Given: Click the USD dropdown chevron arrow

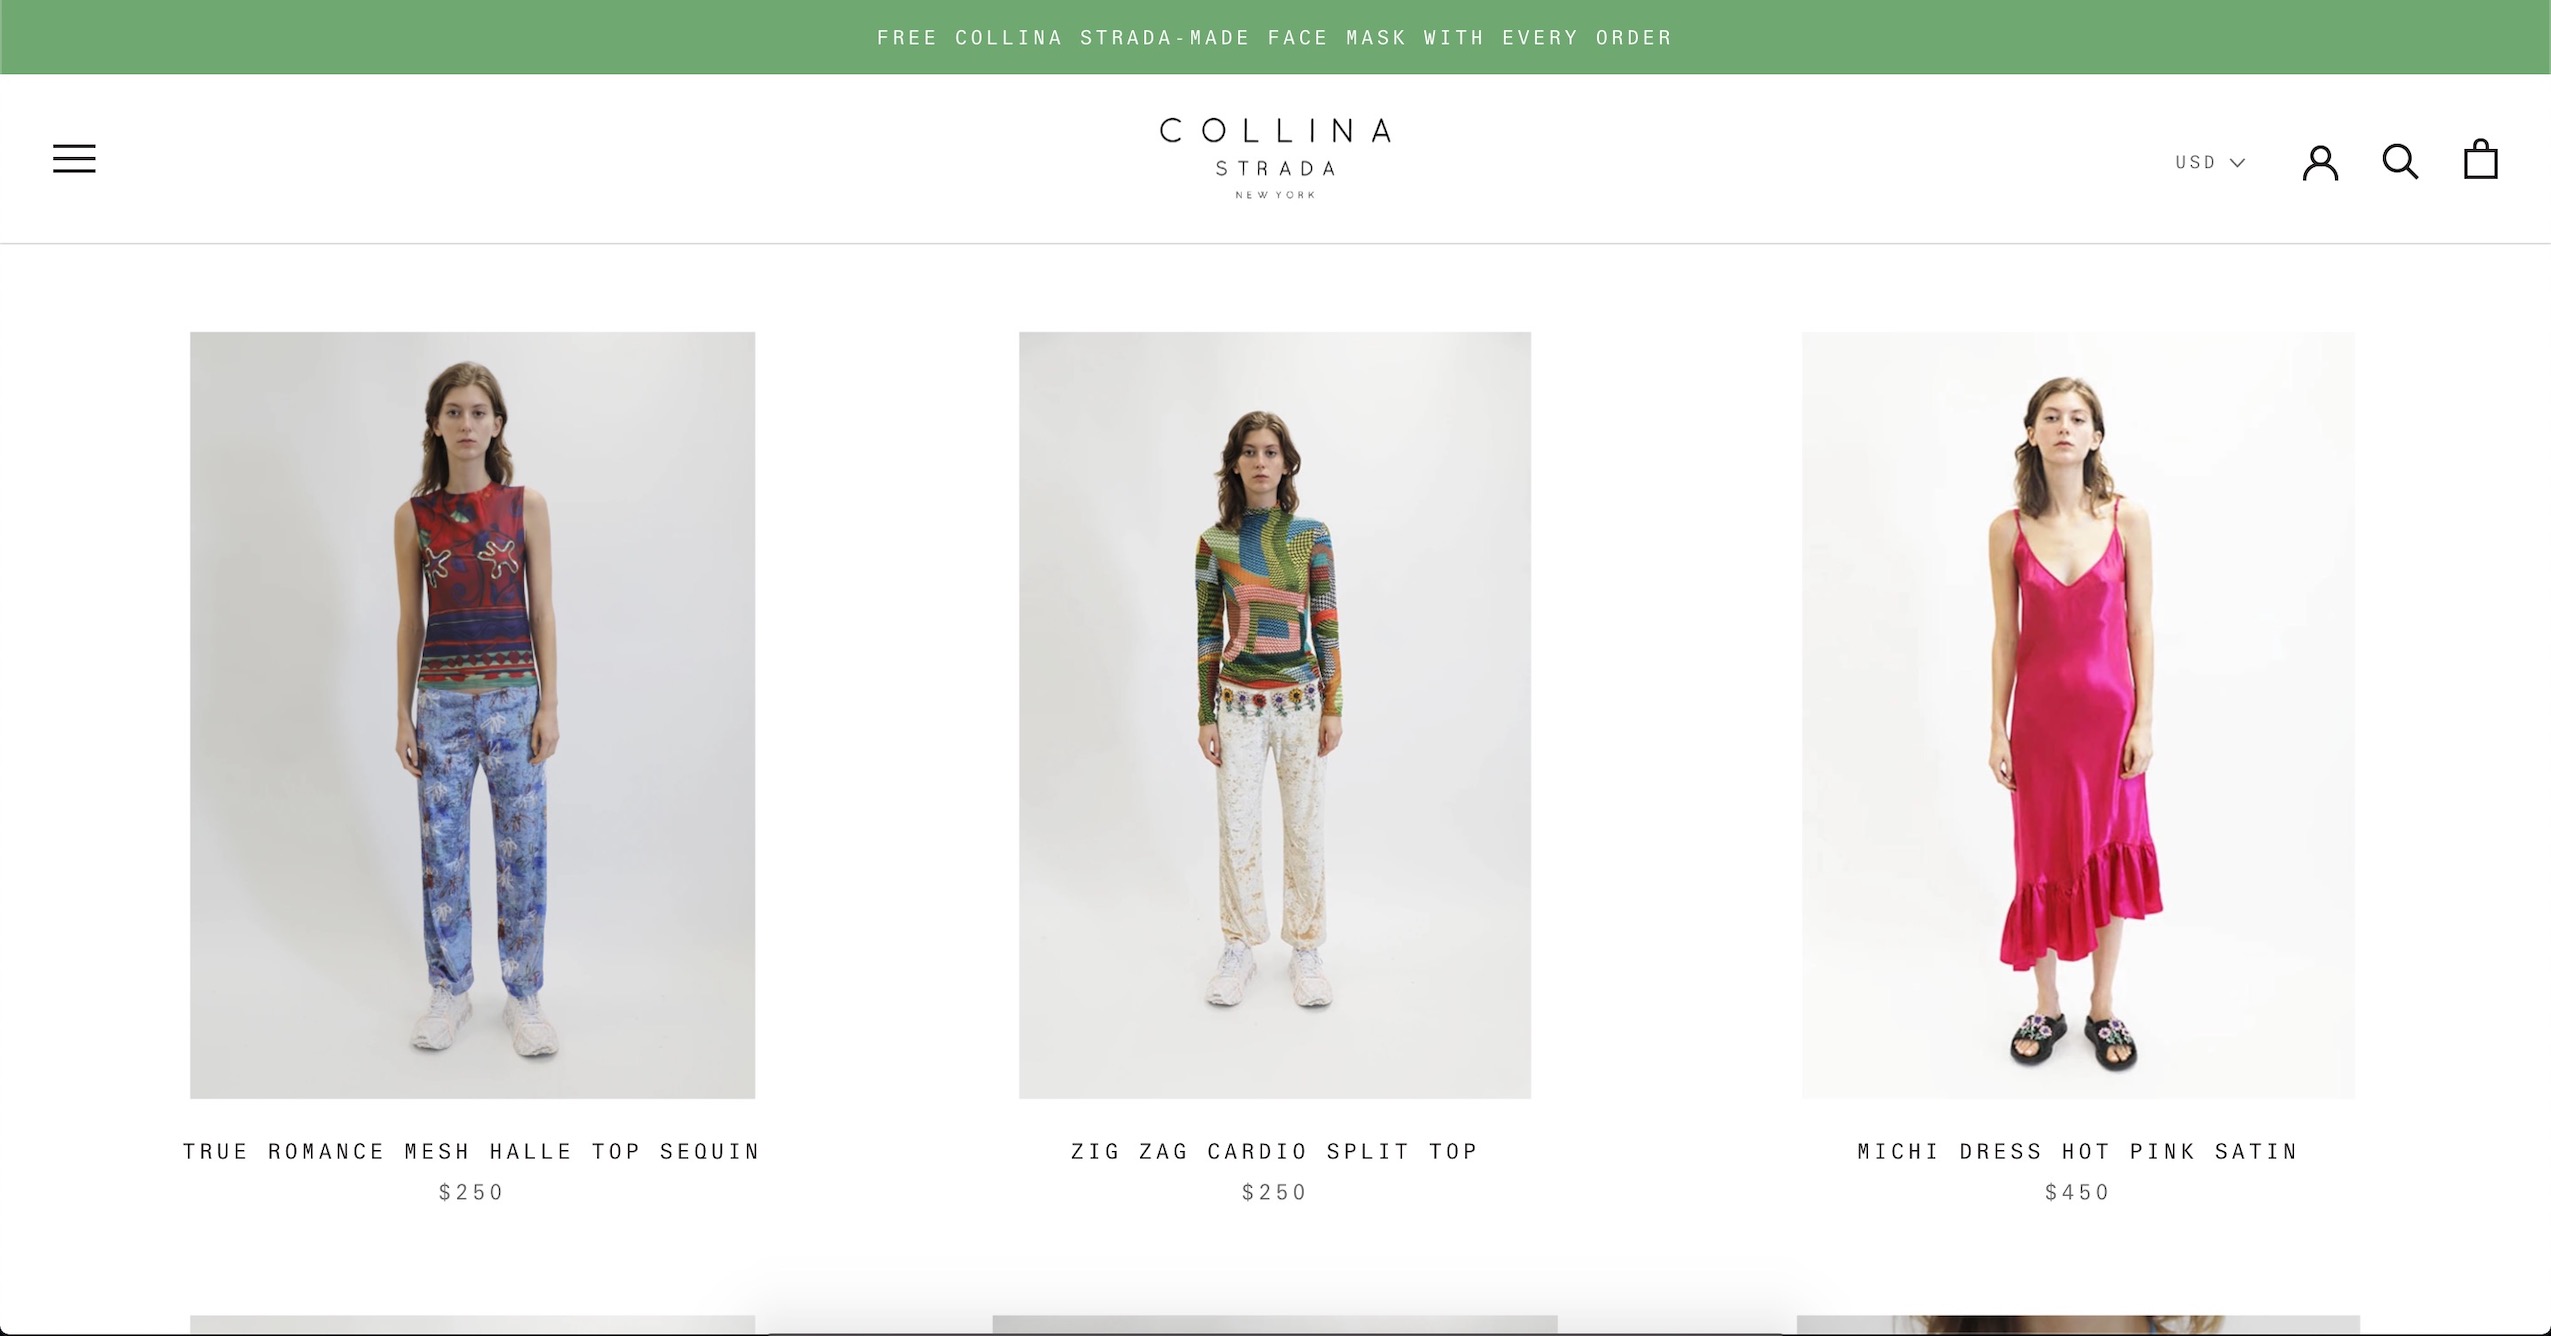Looking at the screenshot, I should 2238,162.
